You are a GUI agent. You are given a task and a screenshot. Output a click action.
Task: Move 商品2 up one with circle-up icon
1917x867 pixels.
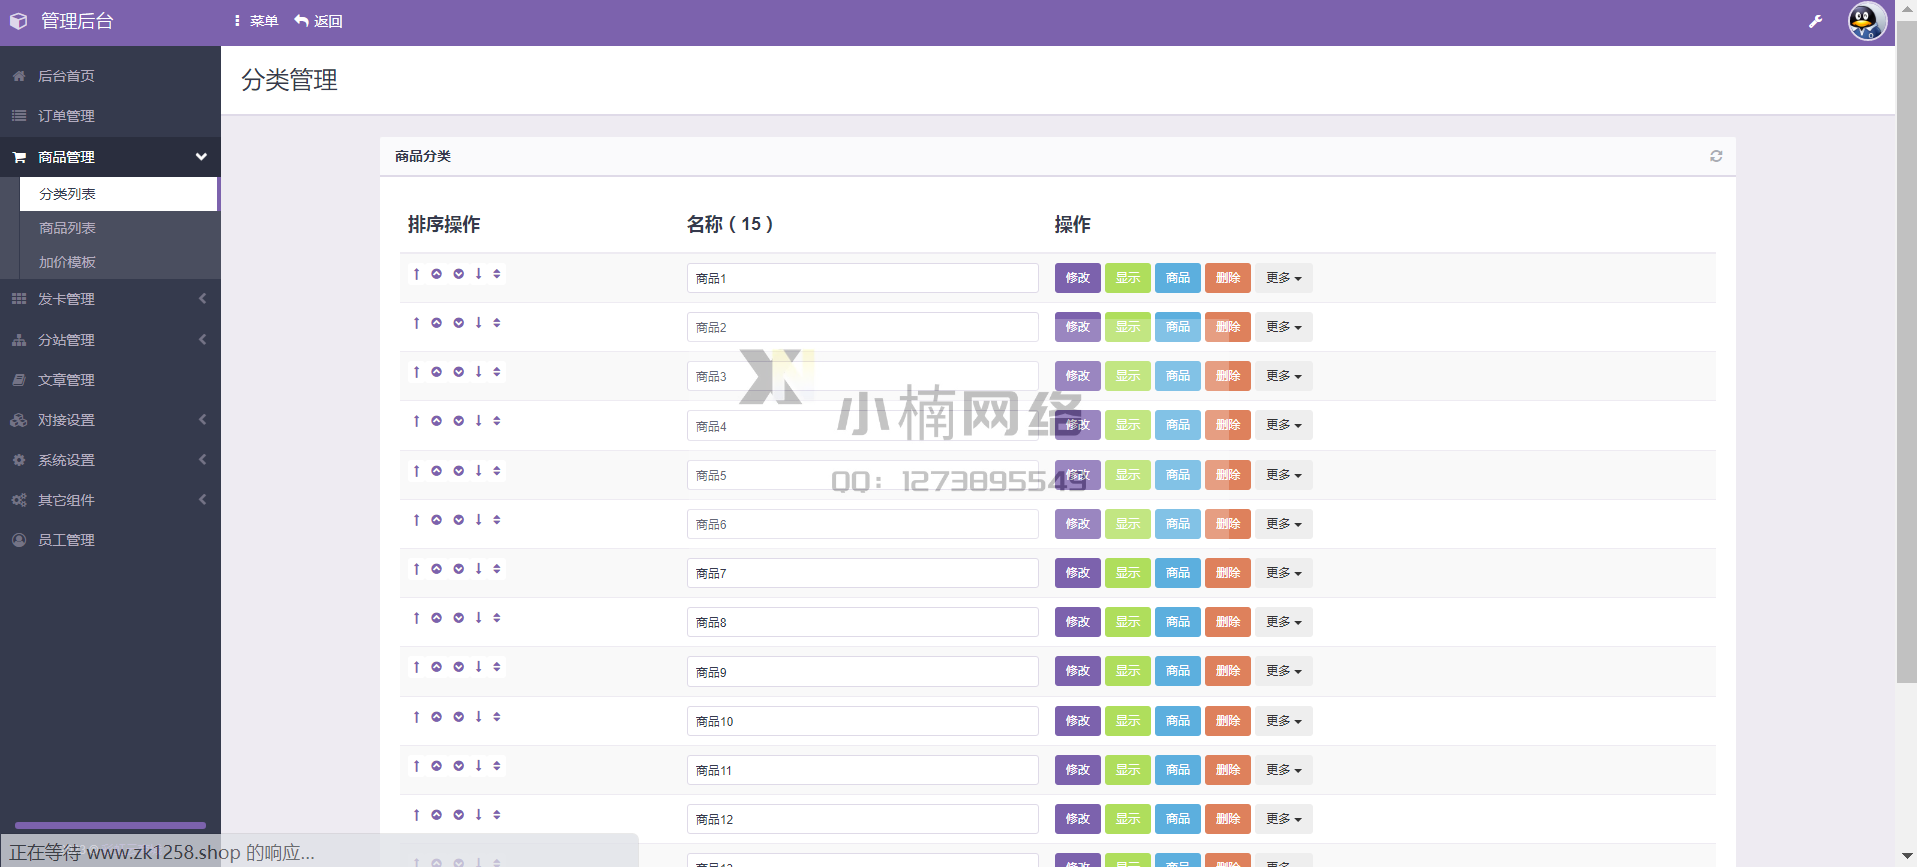437,323
